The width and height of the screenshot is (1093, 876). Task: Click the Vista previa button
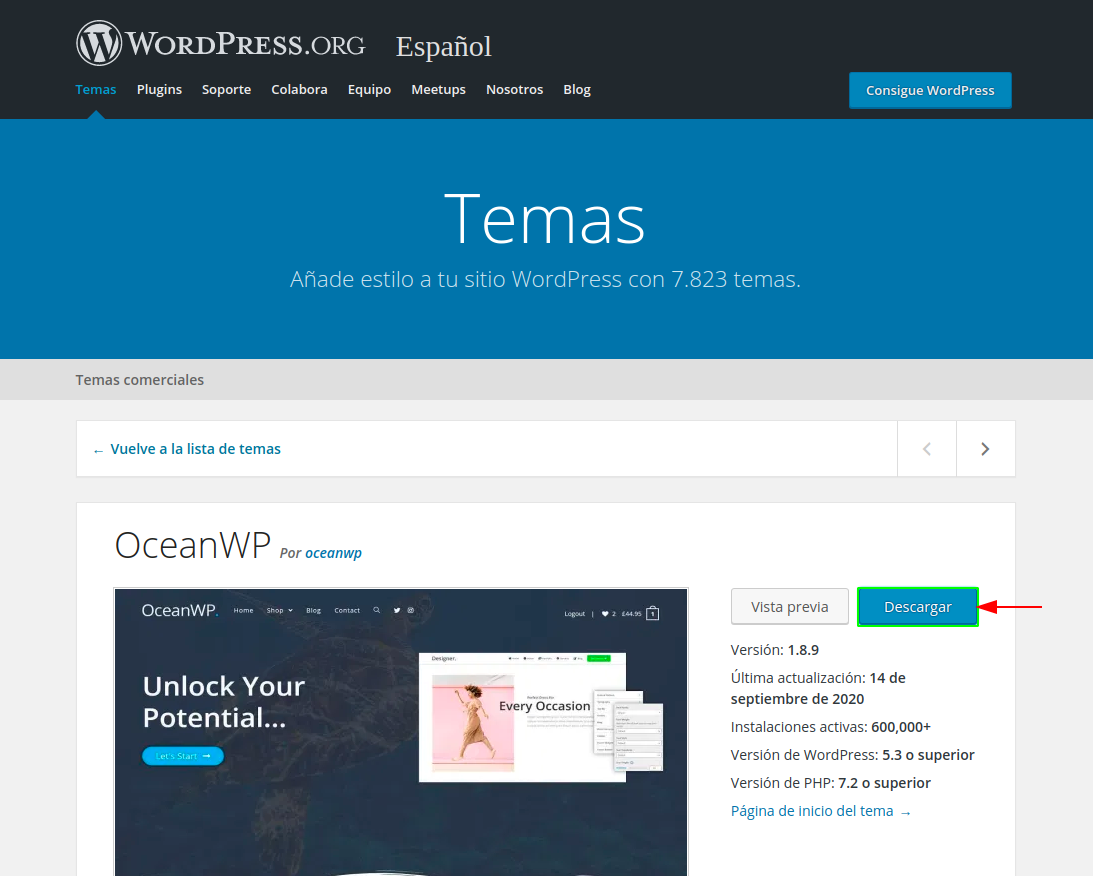coord(790,607)
